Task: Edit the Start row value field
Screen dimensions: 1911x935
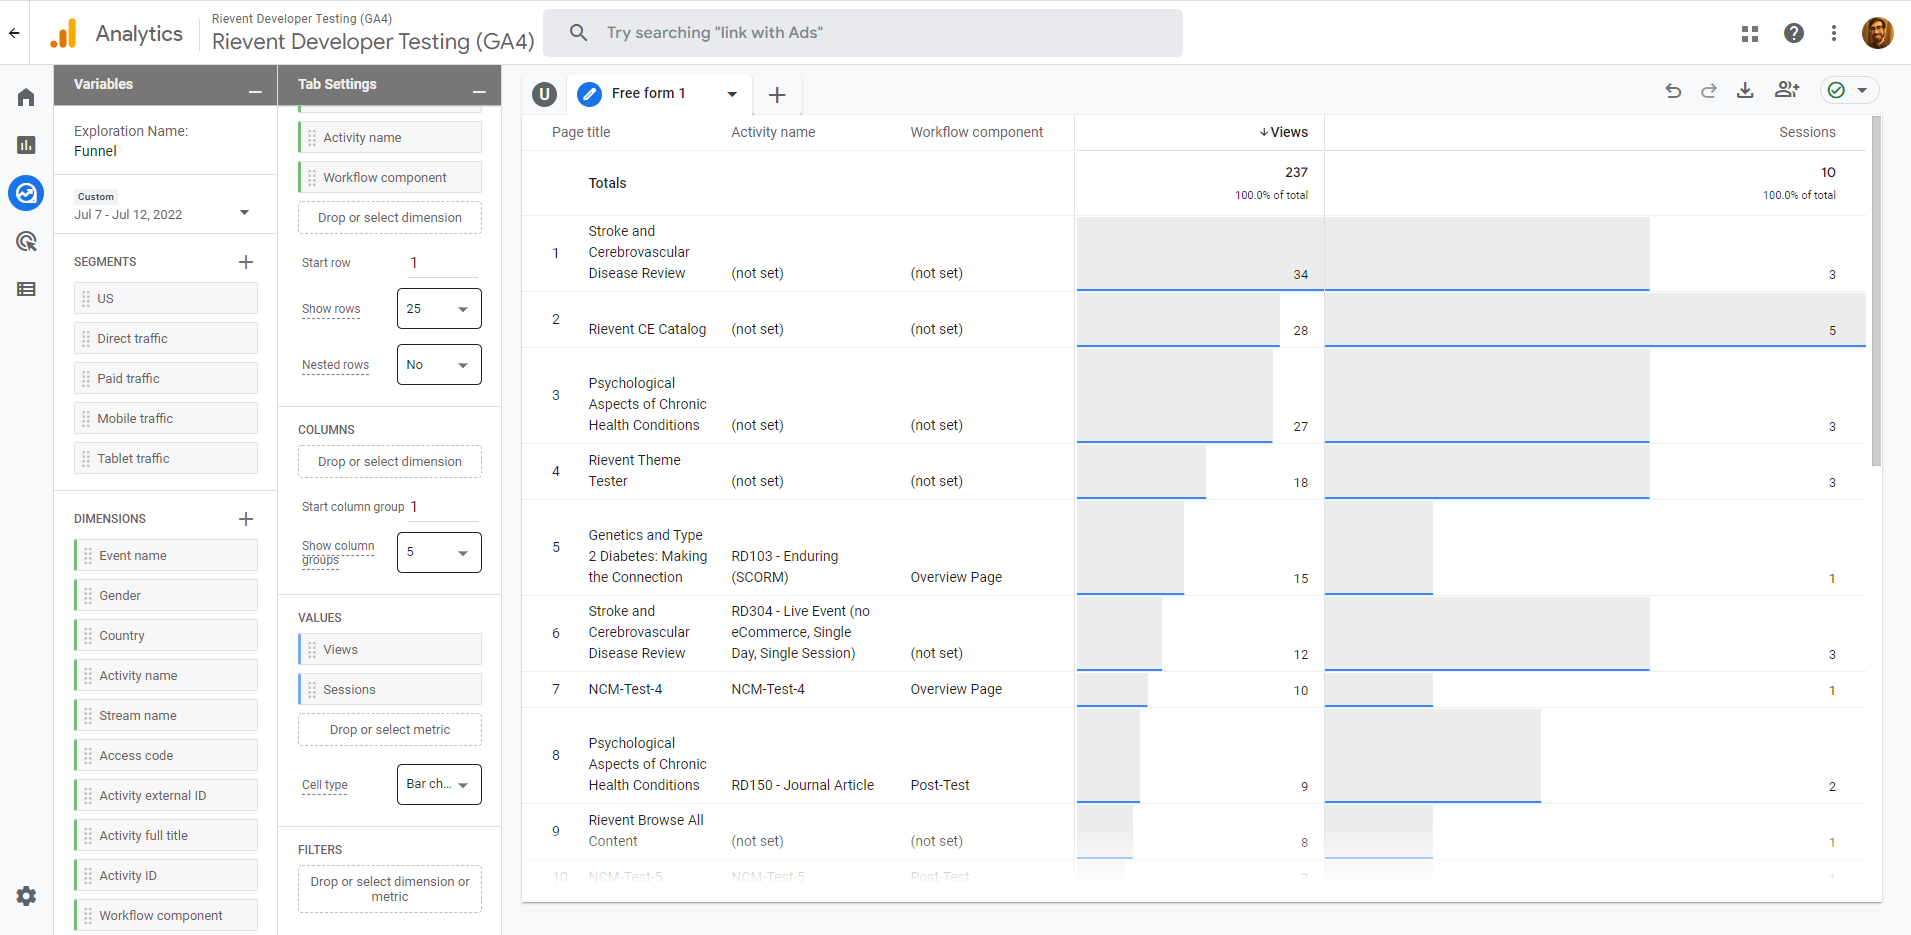Action: pyautogui.click(x=442, y=263)
